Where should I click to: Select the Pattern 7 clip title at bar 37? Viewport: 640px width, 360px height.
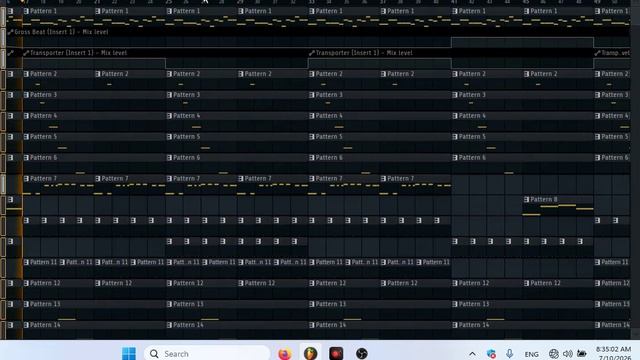(400, 178)
